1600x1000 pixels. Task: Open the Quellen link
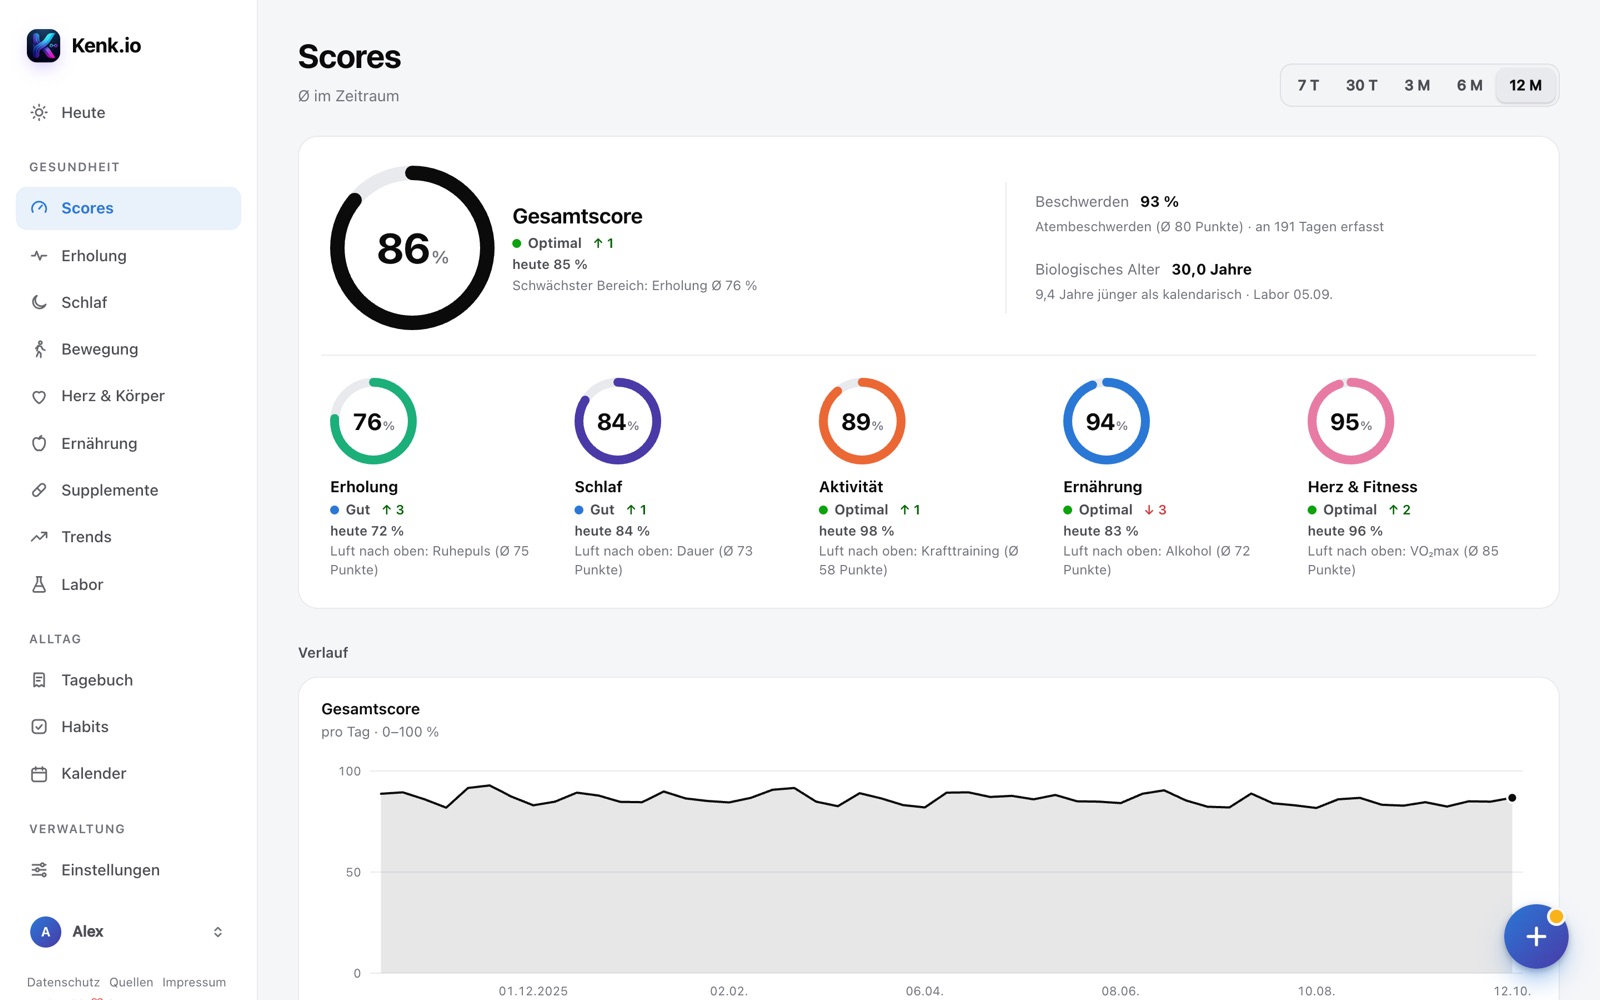[x=131, y=982]
